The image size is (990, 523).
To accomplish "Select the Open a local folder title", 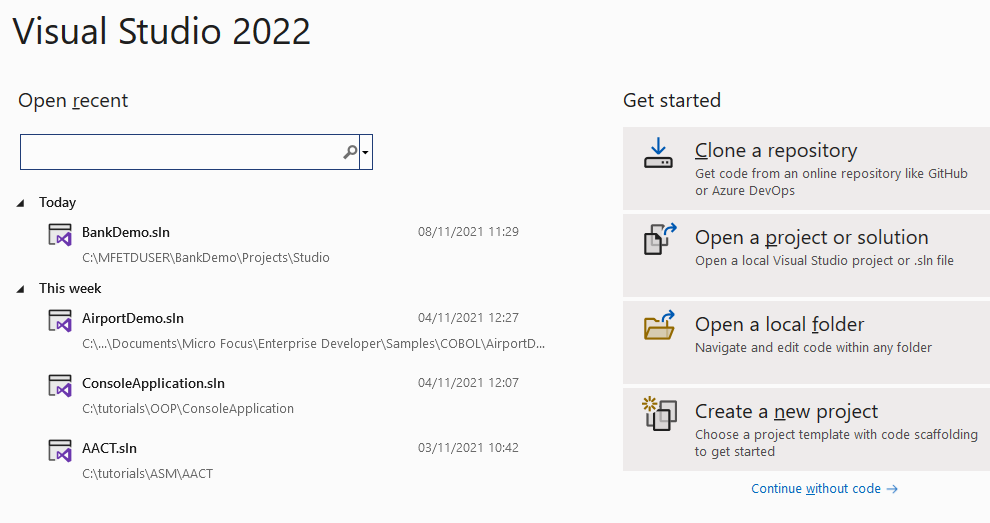I will (x=779, y=325).
